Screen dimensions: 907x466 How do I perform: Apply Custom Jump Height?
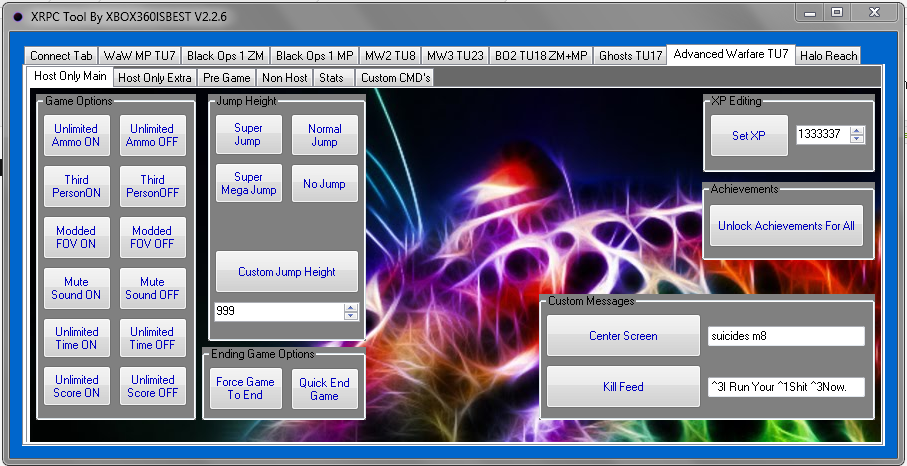click(x=287, y=272)
